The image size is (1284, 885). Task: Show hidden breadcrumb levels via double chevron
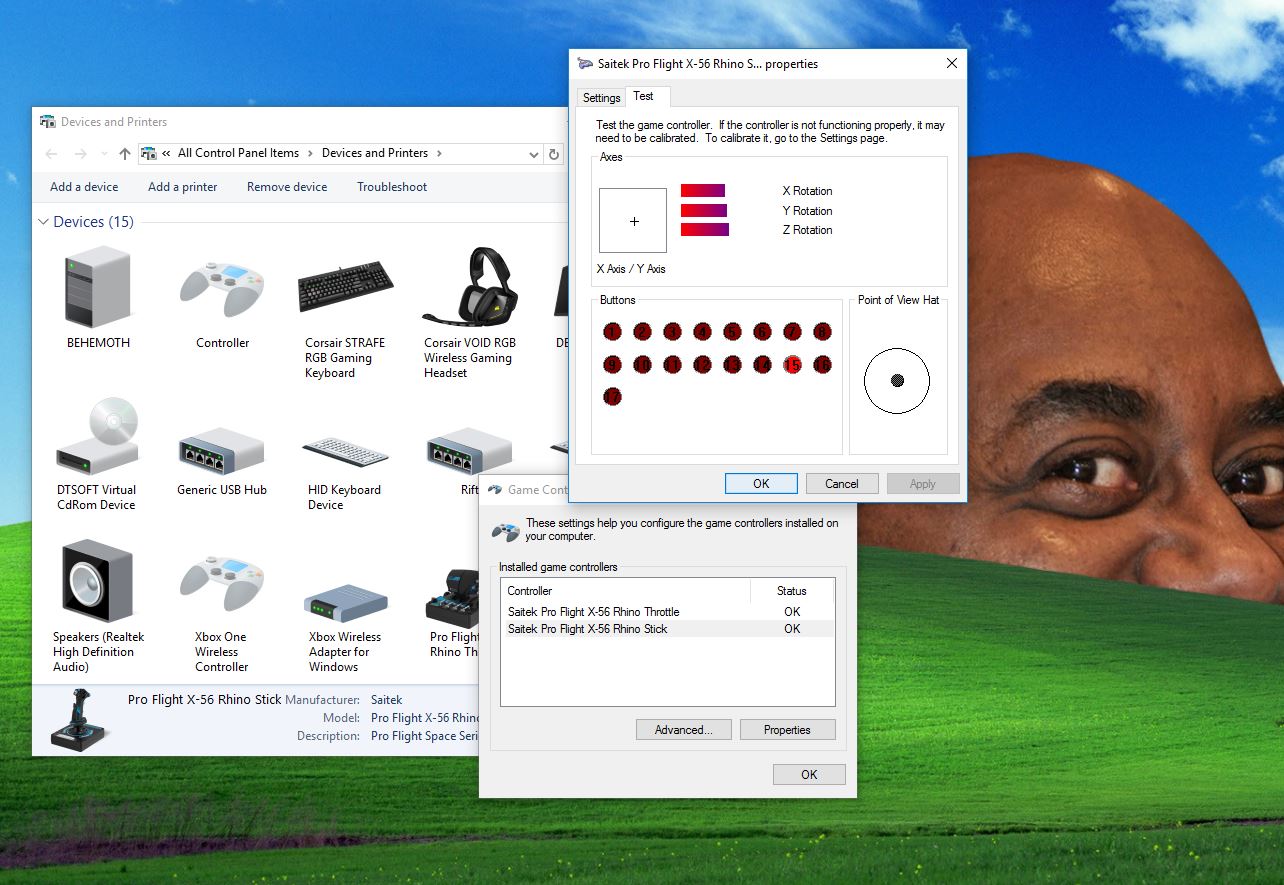coord(167,154)
